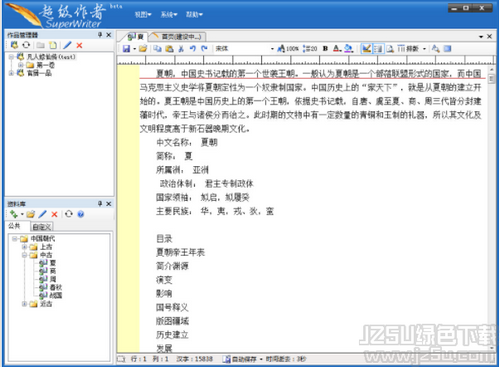Click the save icon in editor toolbar
This screenshot has height=367, width=500.
pyautogui.click(x=126, y=49)
